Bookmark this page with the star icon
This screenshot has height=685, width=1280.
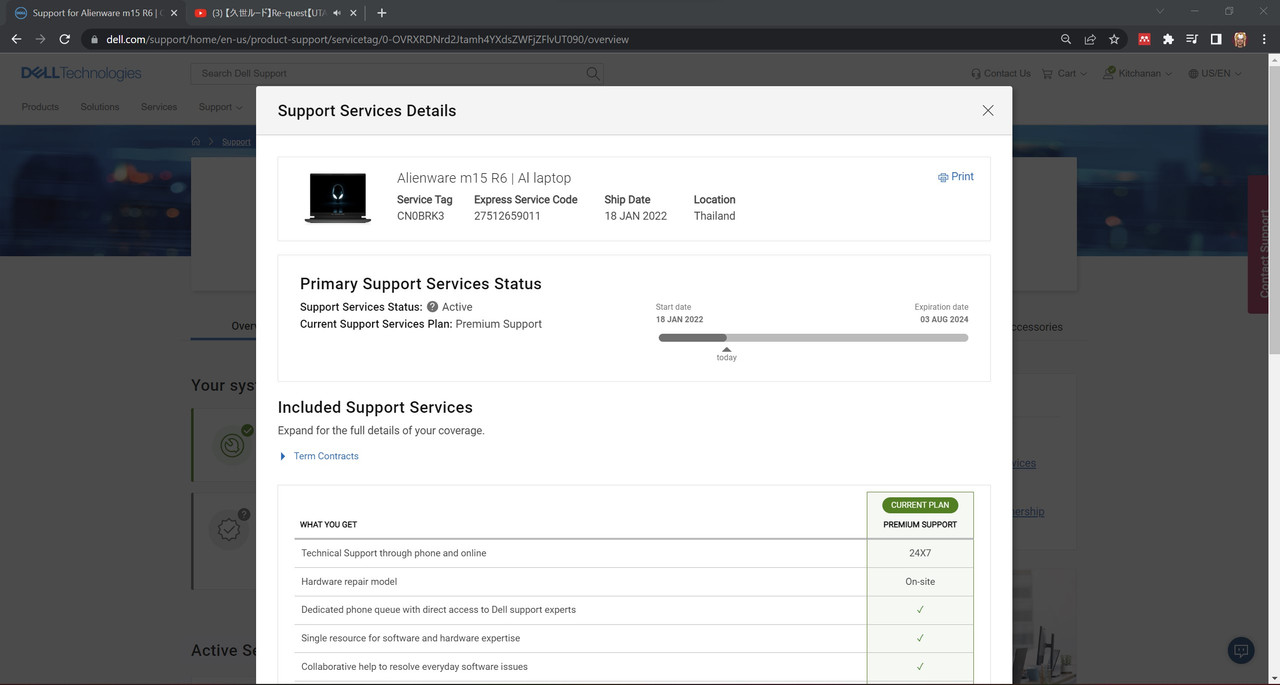(x=1114, y=39)
